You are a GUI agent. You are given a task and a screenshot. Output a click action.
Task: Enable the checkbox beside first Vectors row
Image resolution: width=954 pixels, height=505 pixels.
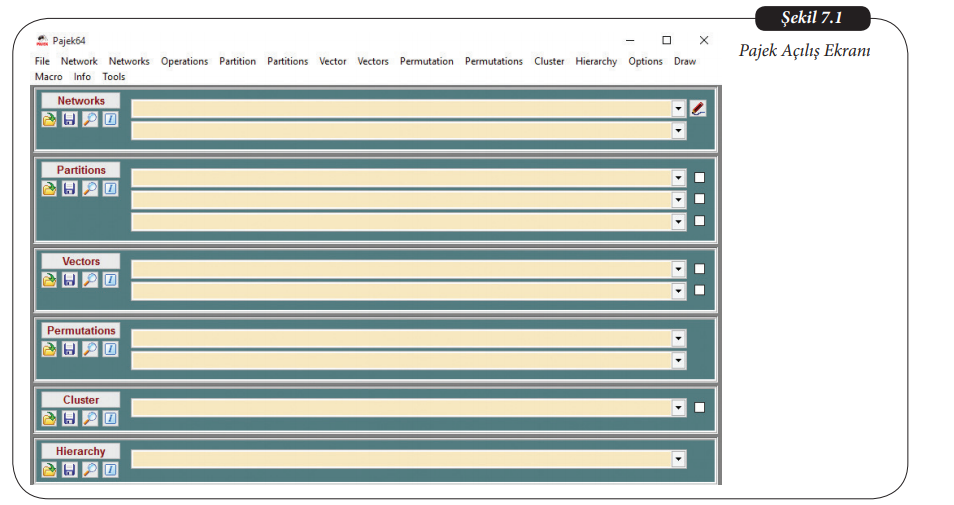coord(699,268)
